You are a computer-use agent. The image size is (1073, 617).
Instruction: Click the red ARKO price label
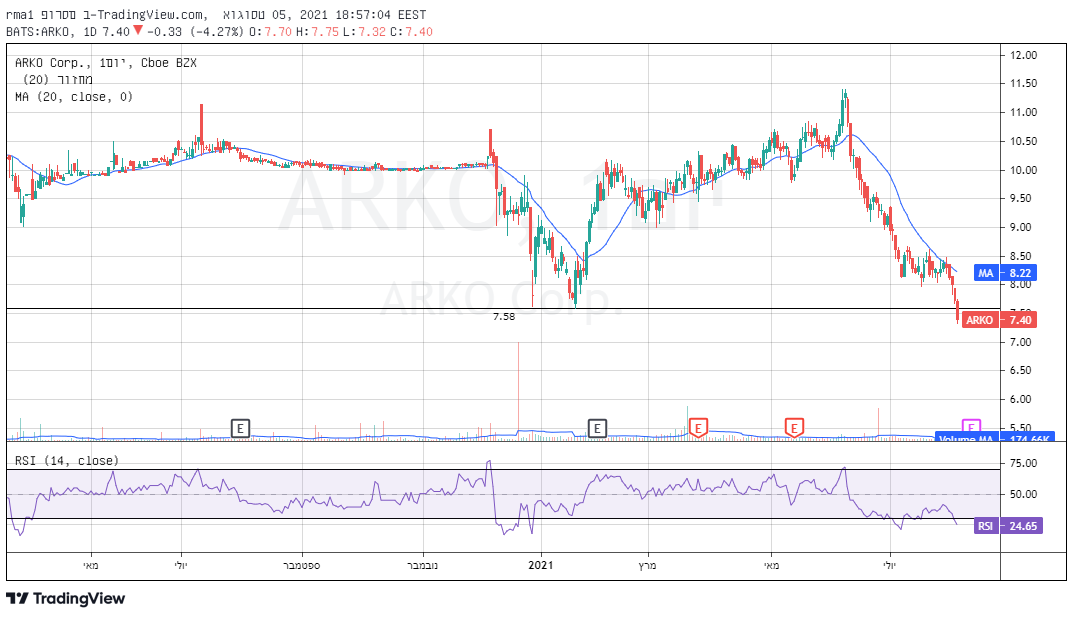coord(980,319)
